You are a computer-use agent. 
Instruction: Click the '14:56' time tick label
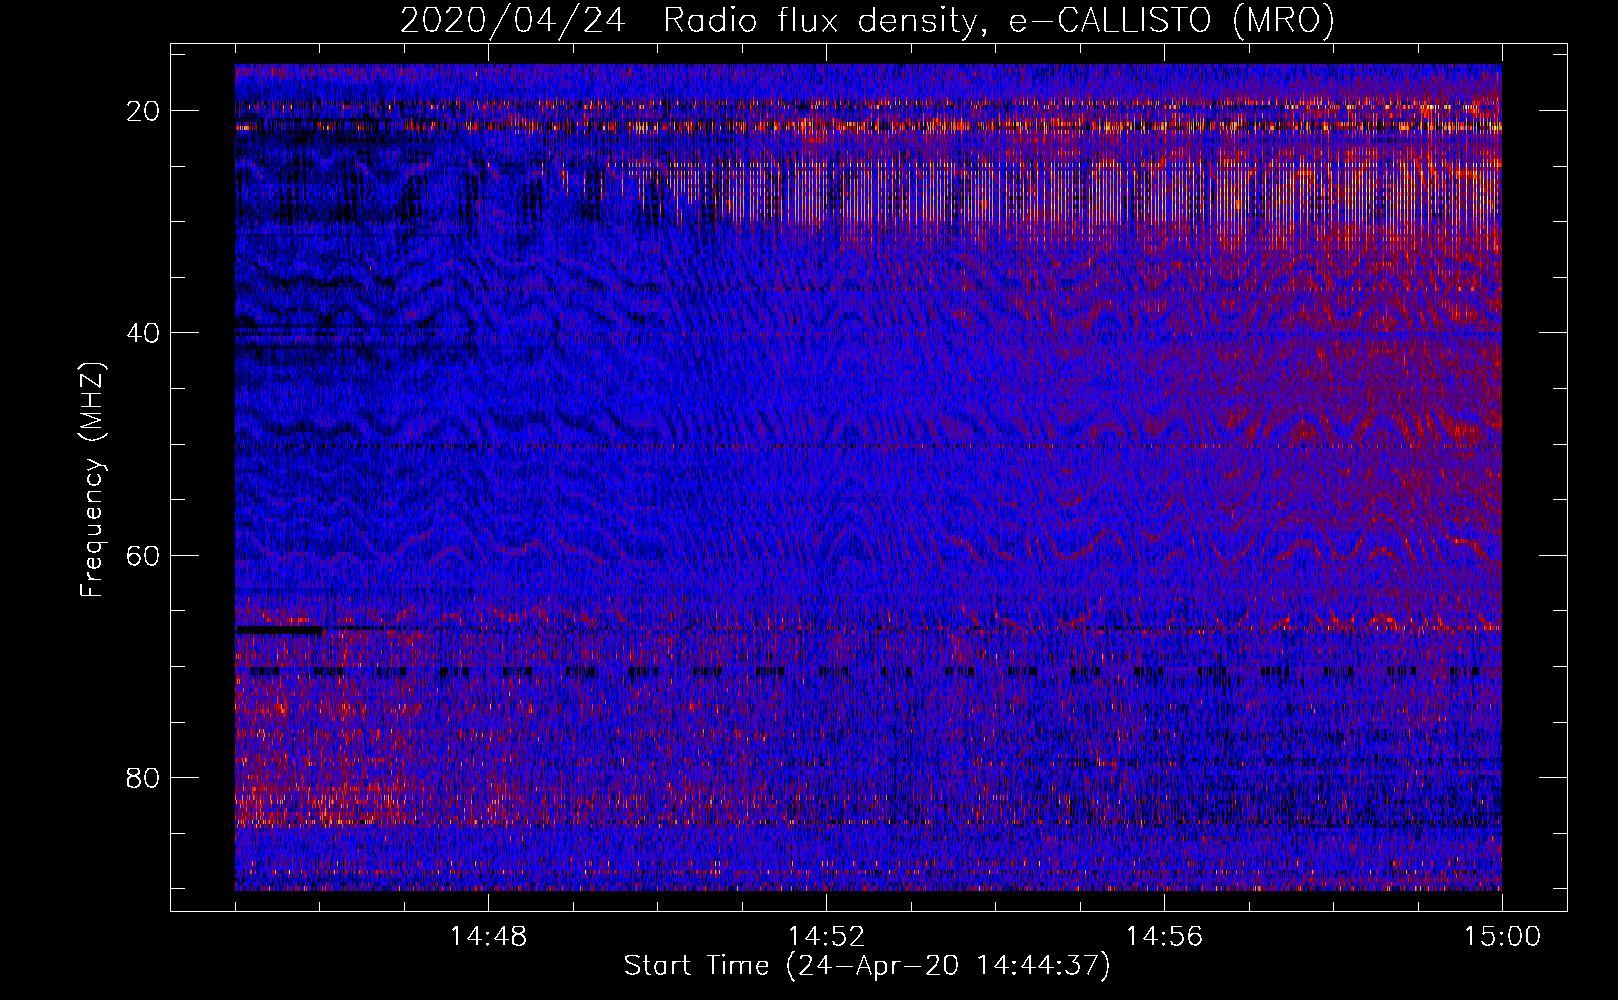pos(1164,937)
